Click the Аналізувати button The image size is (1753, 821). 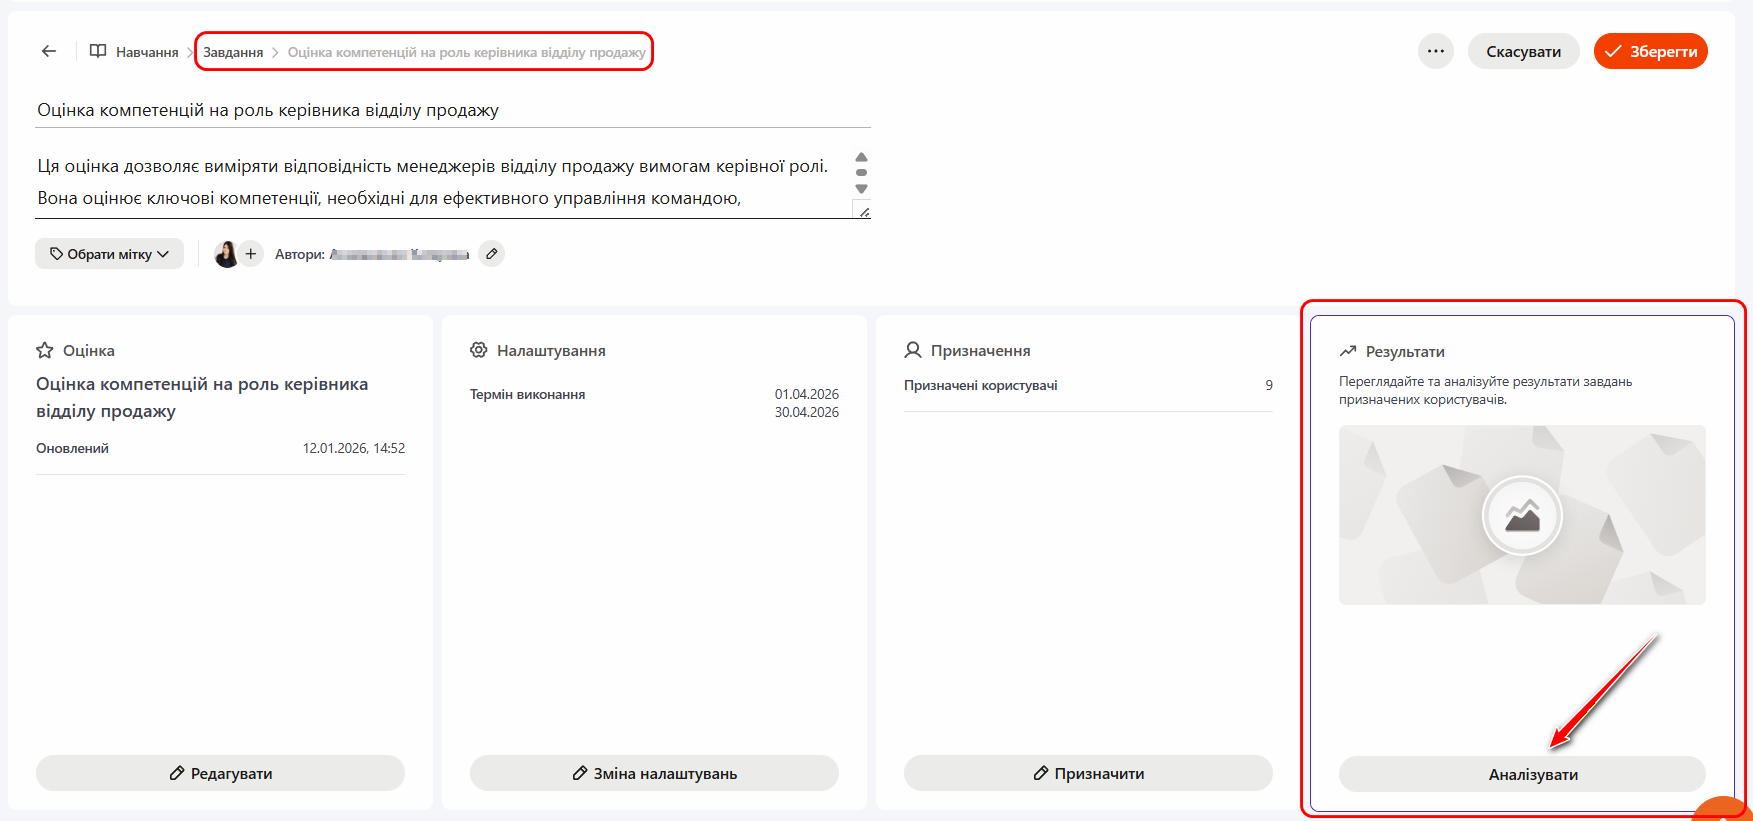click(x=1522, y=774)
